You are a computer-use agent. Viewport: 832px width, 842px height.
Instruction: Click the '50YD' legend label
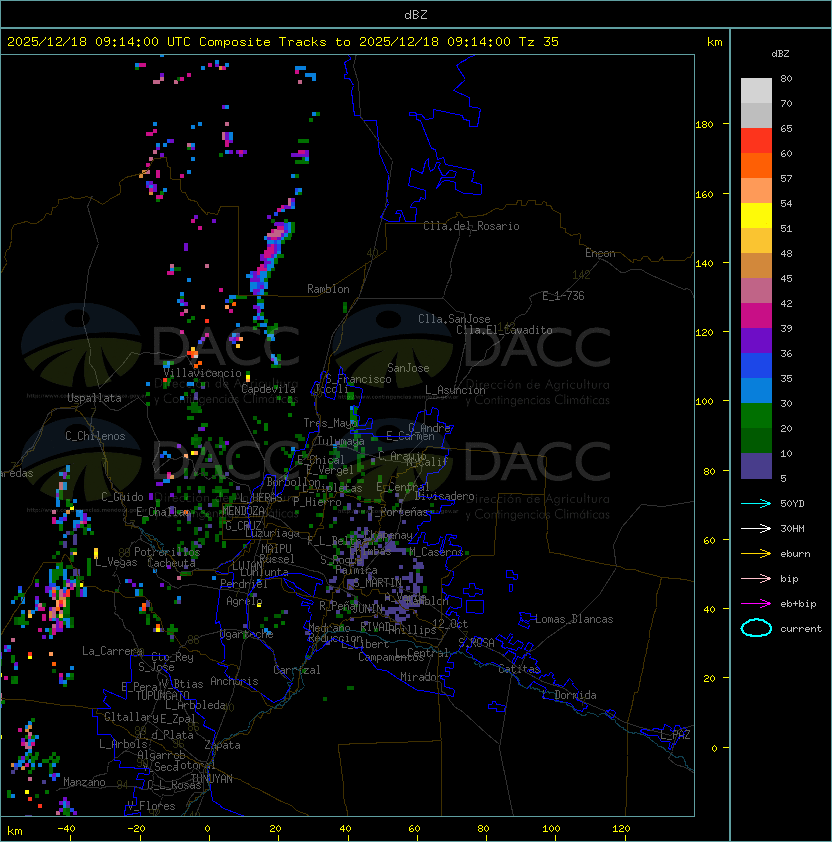792,503
